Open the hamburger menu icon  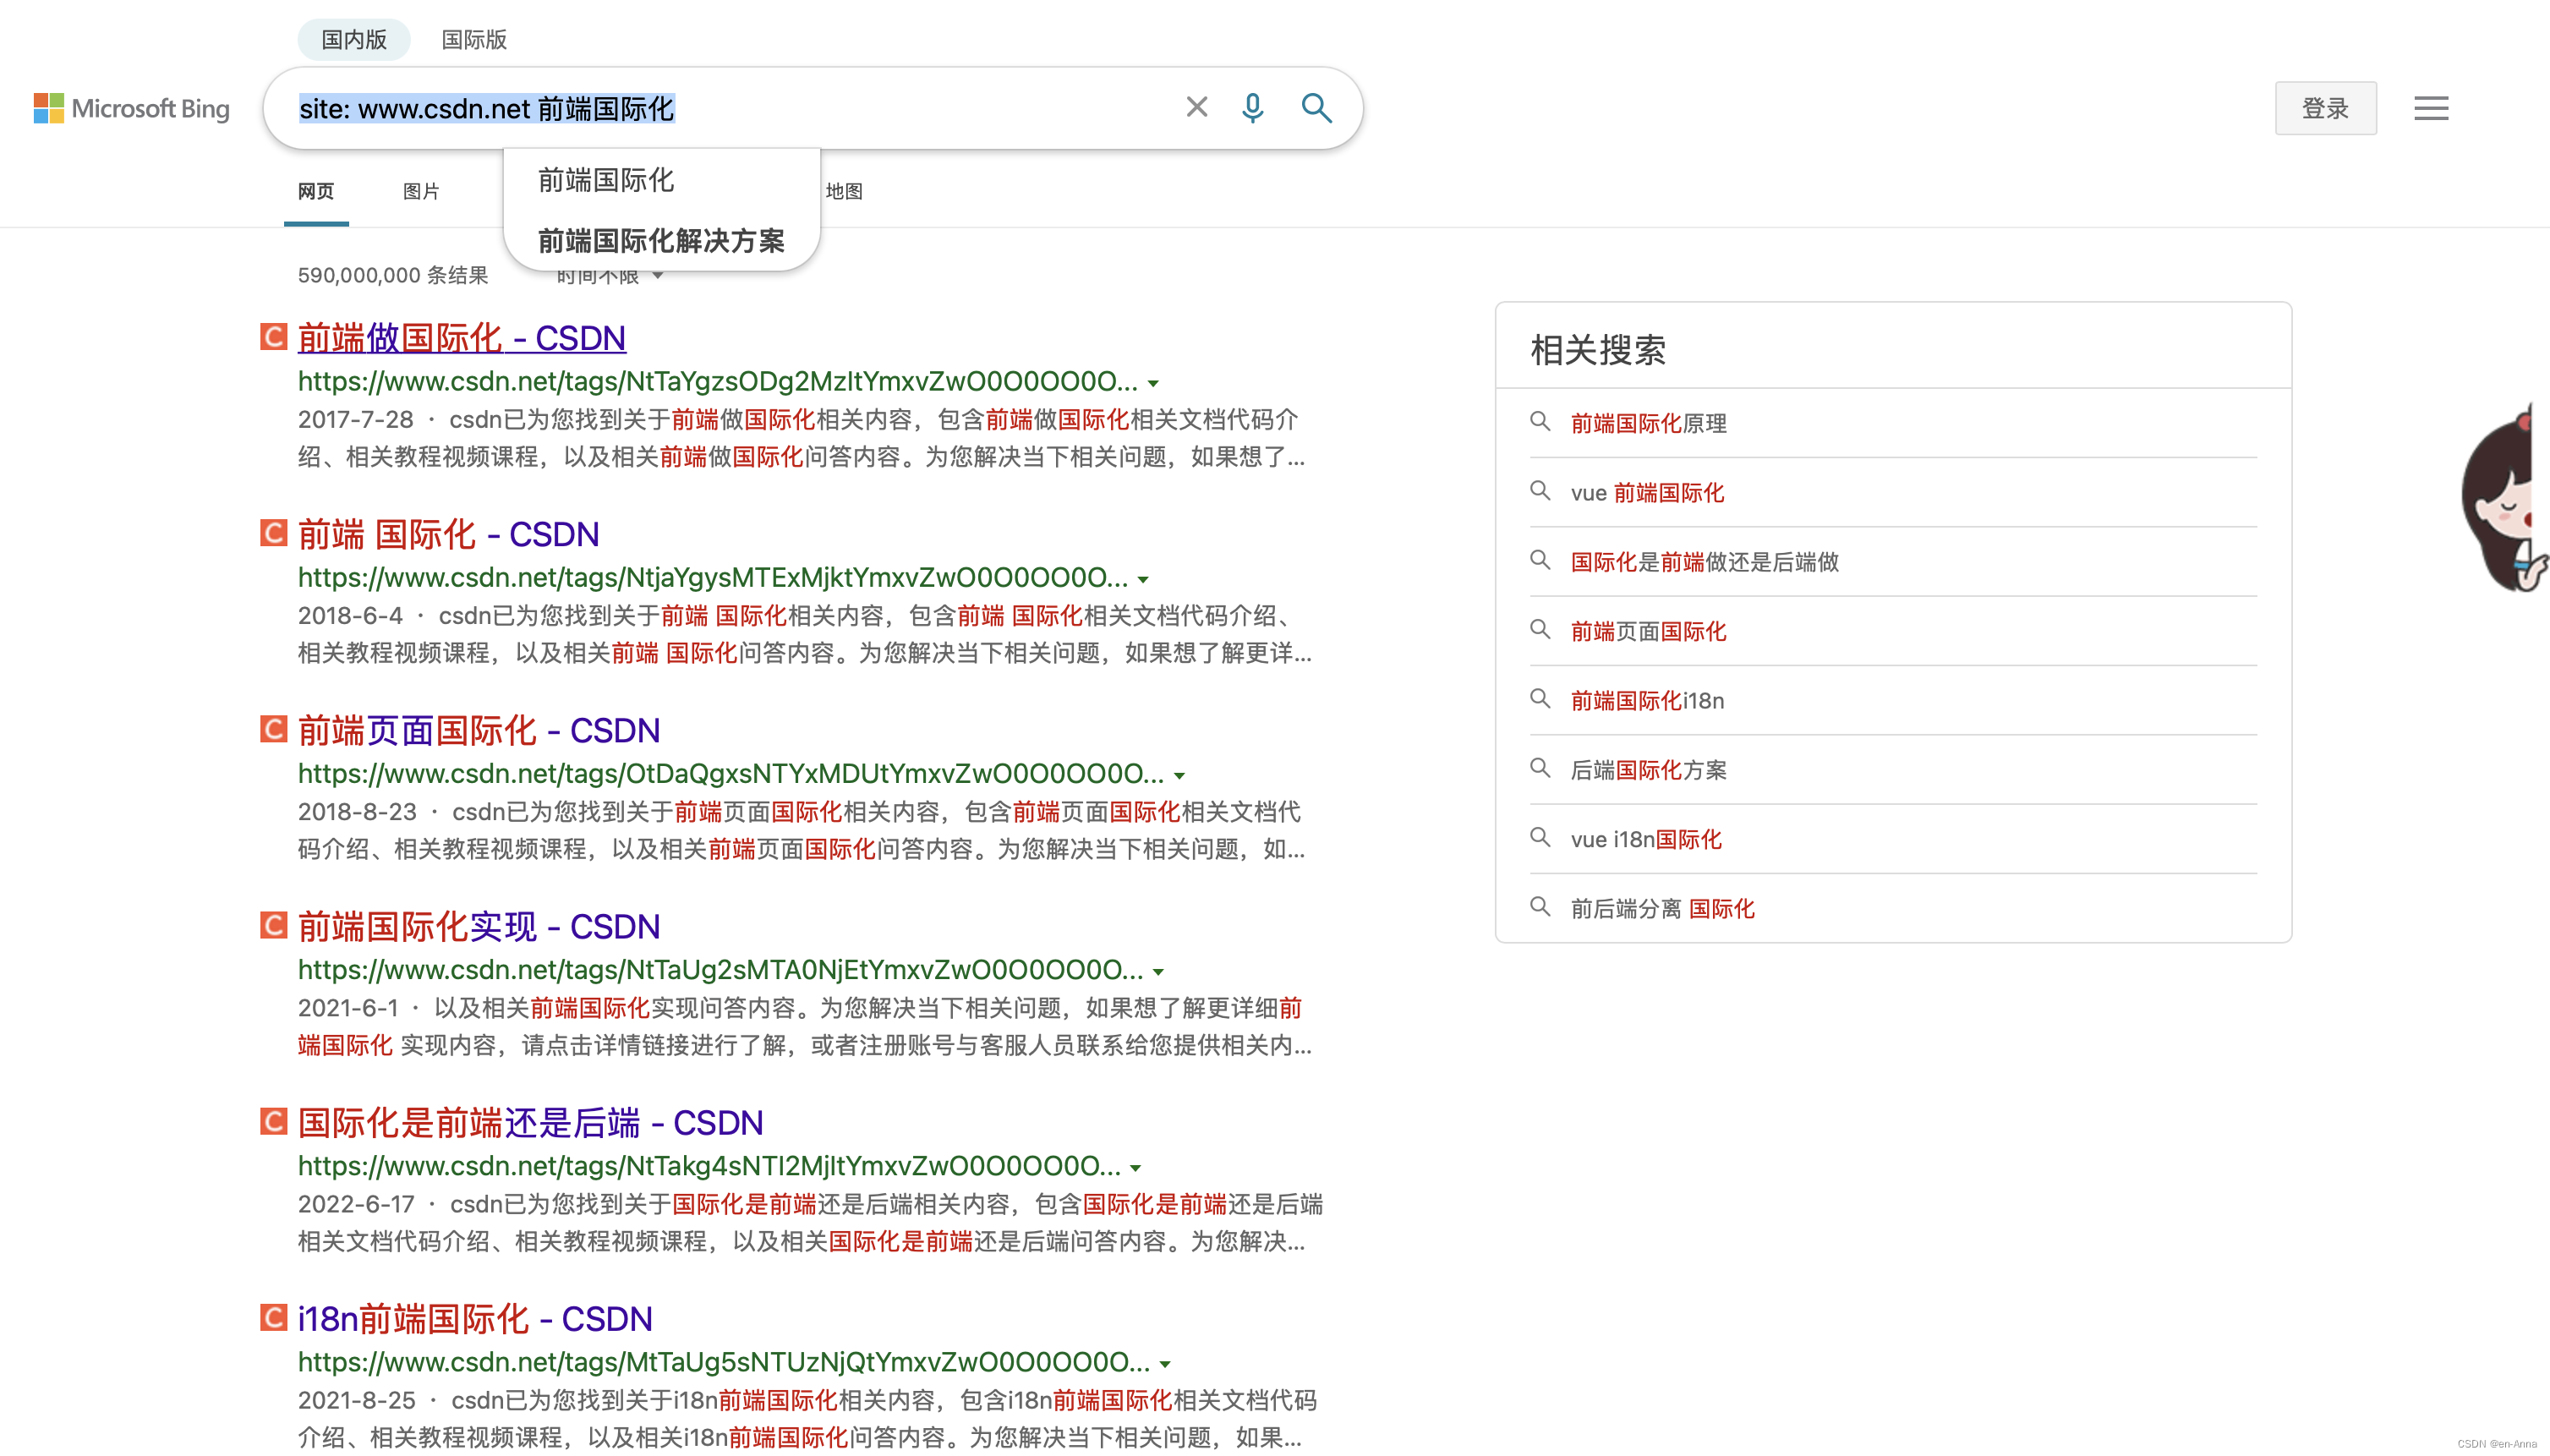2431,108
